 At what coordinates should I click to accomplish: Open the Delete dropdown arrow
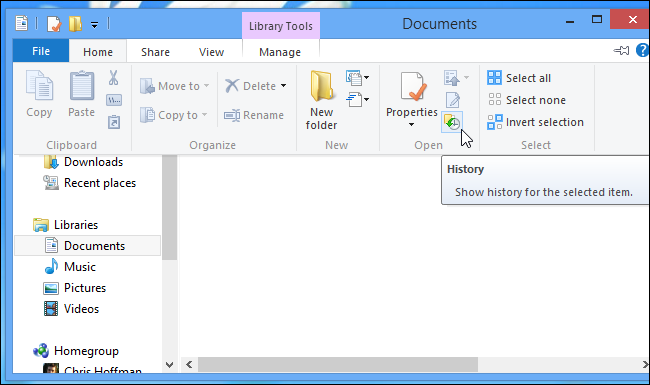pos(284,86)
